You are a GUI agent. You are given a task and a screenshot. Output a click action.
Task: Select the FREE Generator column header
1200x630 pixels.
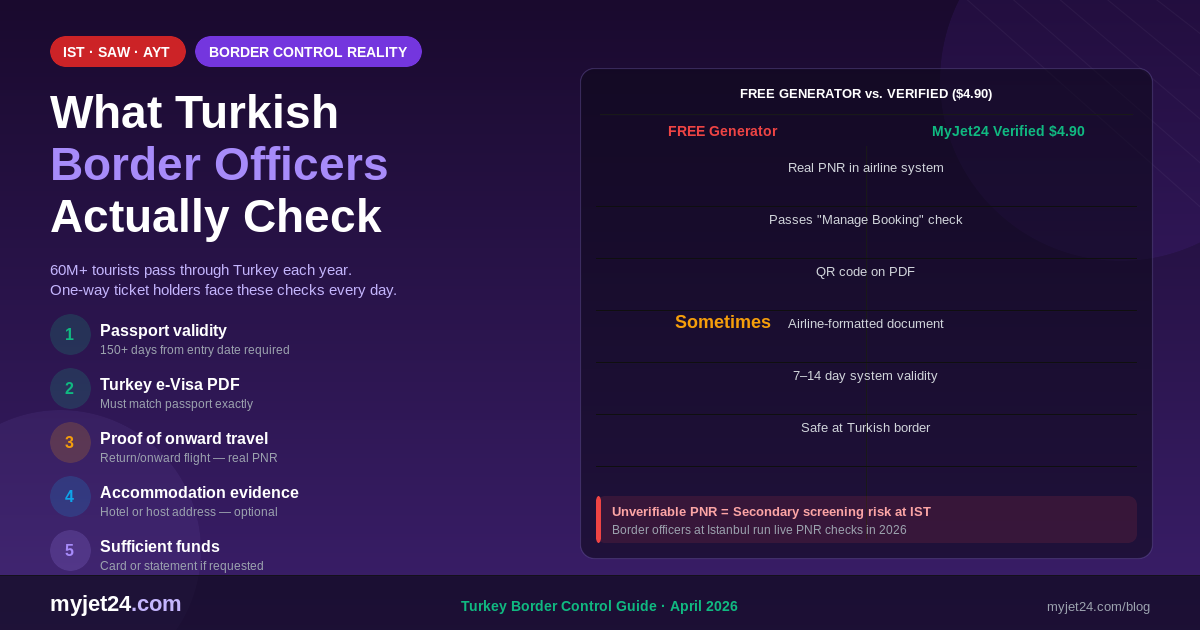[722, 131]
